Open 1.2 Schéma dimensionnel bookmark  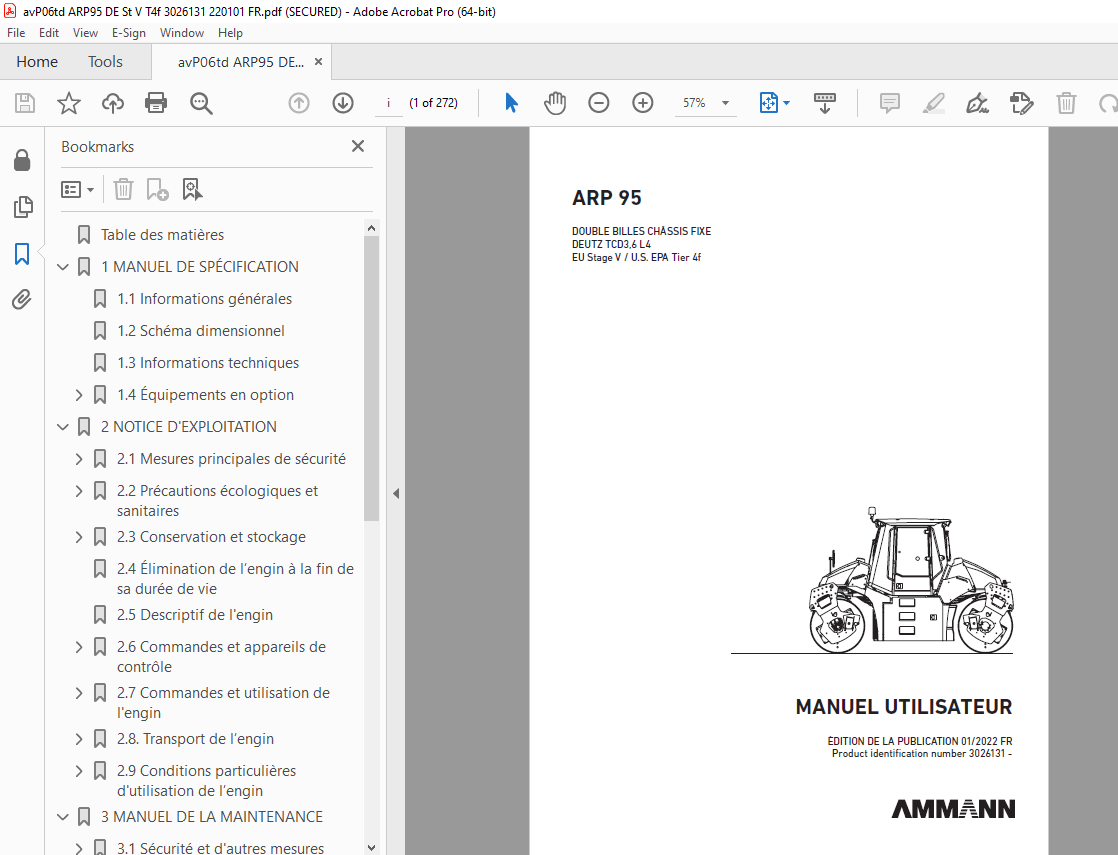[x=200, y=331]
